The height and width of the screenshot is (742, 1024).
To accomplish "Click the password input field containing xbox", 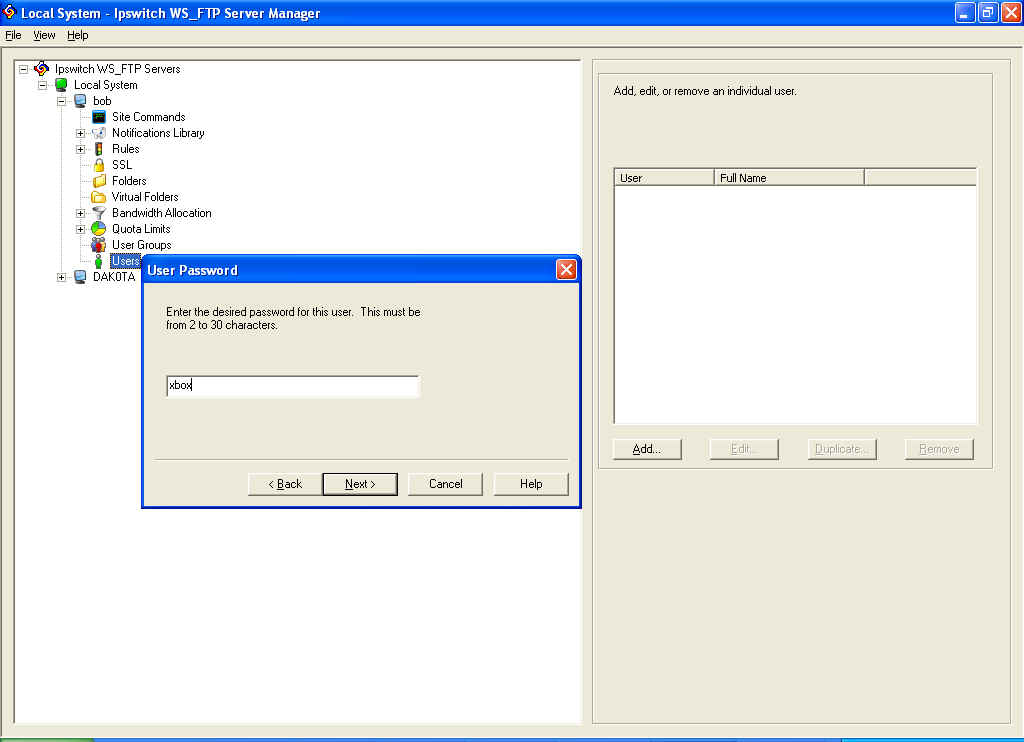I will pos(293,385).
